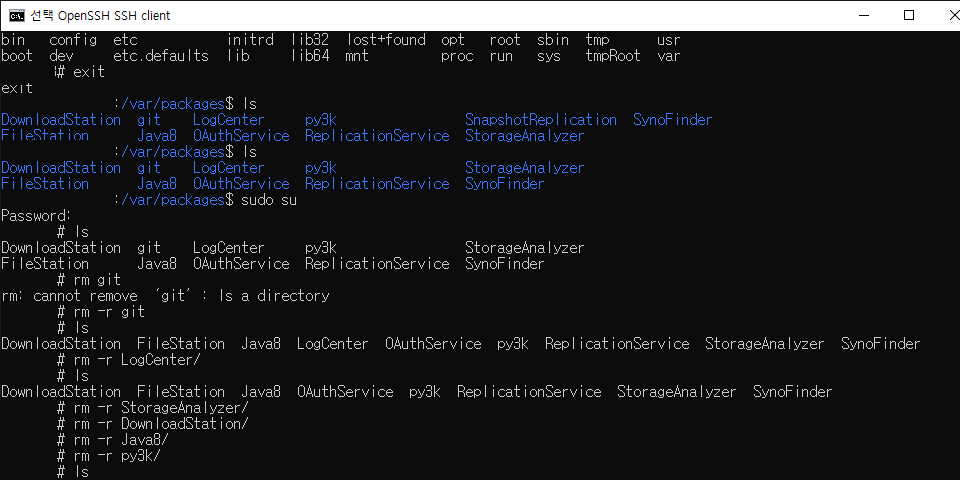Click the 'sudo su' command text

(269, 200)
